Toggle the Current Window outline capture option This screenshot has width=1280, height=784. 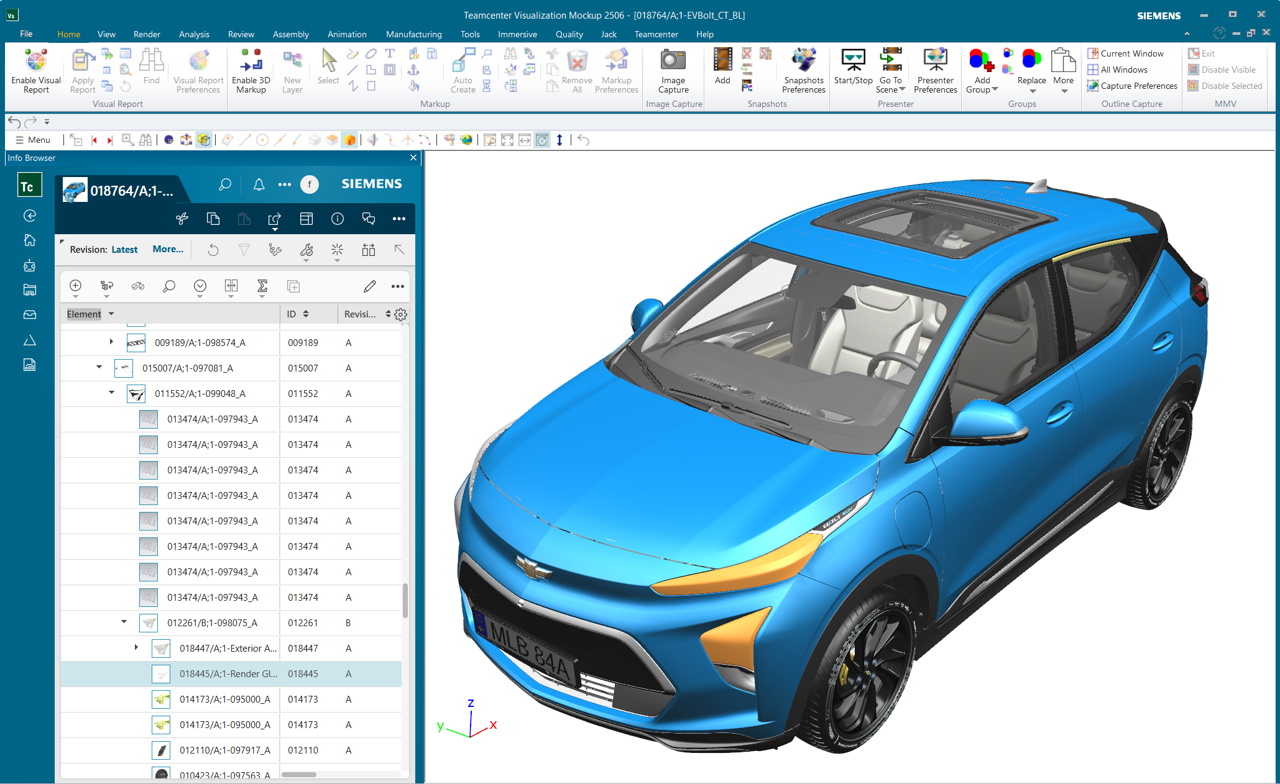[x=1125, y=53]
